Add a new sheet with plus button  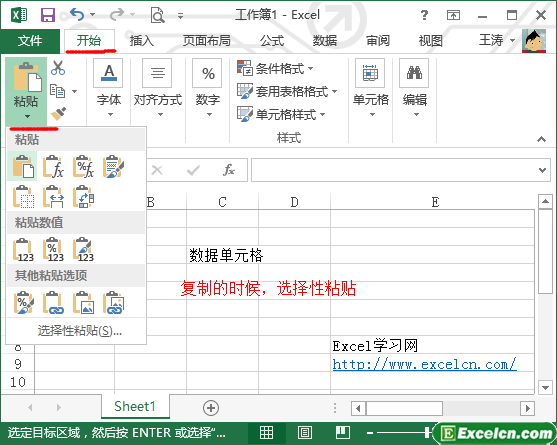pos(211,408)
